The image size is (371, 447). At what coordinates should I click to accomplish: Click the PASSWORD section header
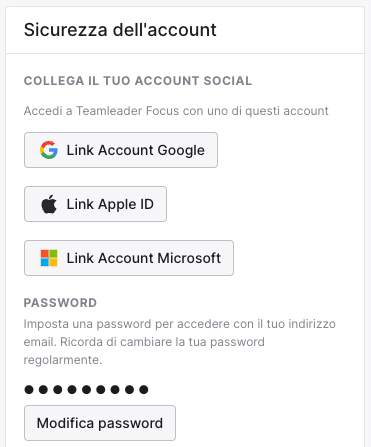(60, 303)
